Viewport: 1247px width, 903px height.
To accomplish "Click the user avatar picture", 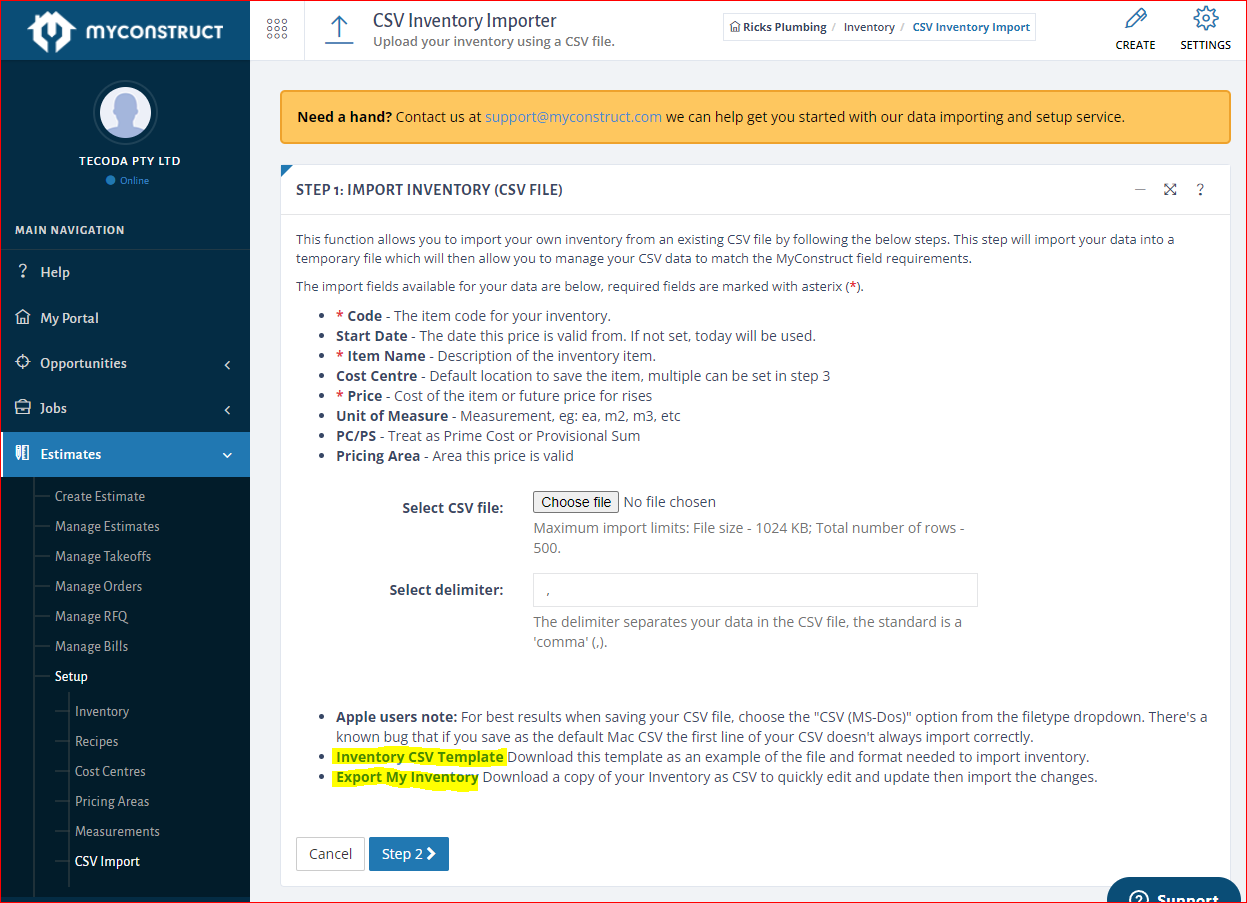I will pyautogui.click(x=125, y=112).
